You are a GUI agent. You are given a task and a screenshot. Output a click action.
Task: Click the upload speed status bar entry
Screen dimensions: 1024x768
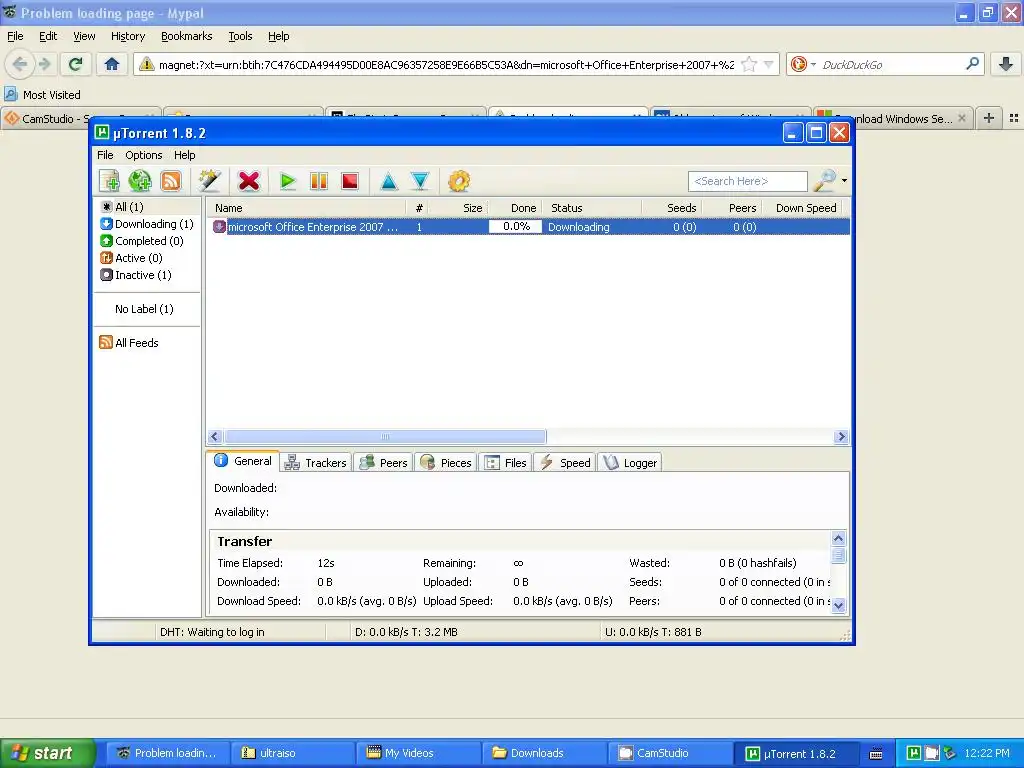[x=653, y=632]
